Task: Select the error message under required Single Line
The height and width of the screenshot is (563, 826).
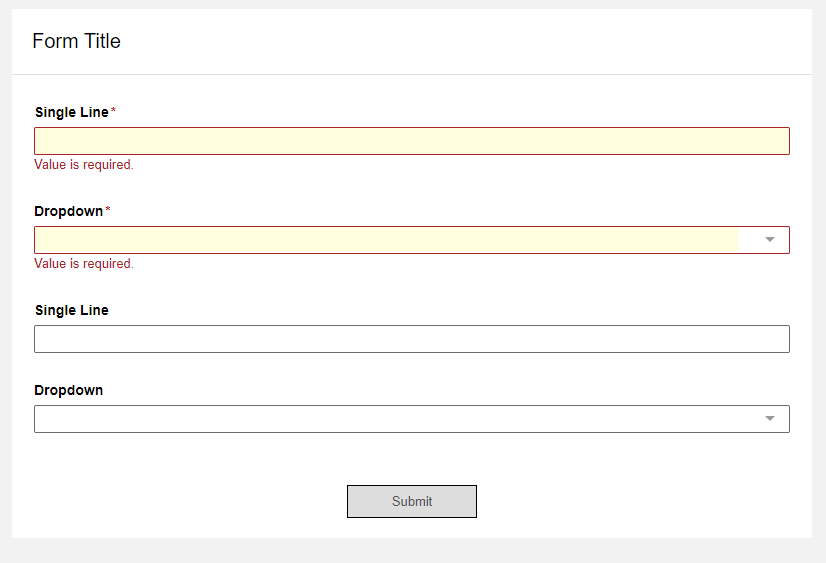Action: click(x=84, y=165)
